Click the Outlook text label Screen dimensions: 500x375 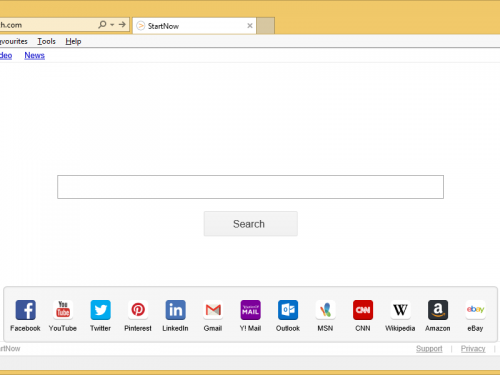(288, 328)
